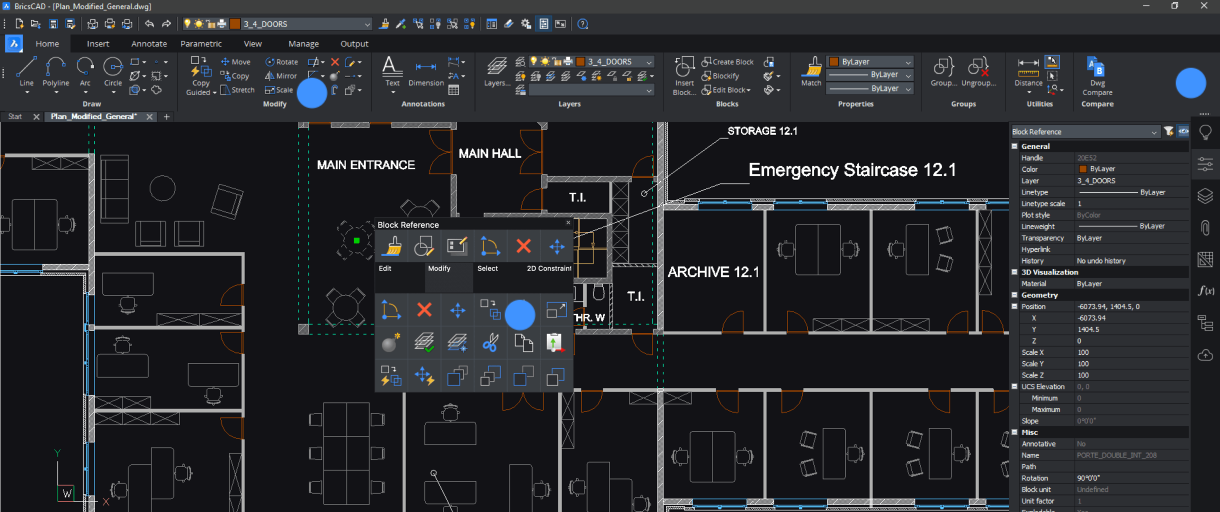
Task: Open the Text annotation tool
Action: click(392, 71)
